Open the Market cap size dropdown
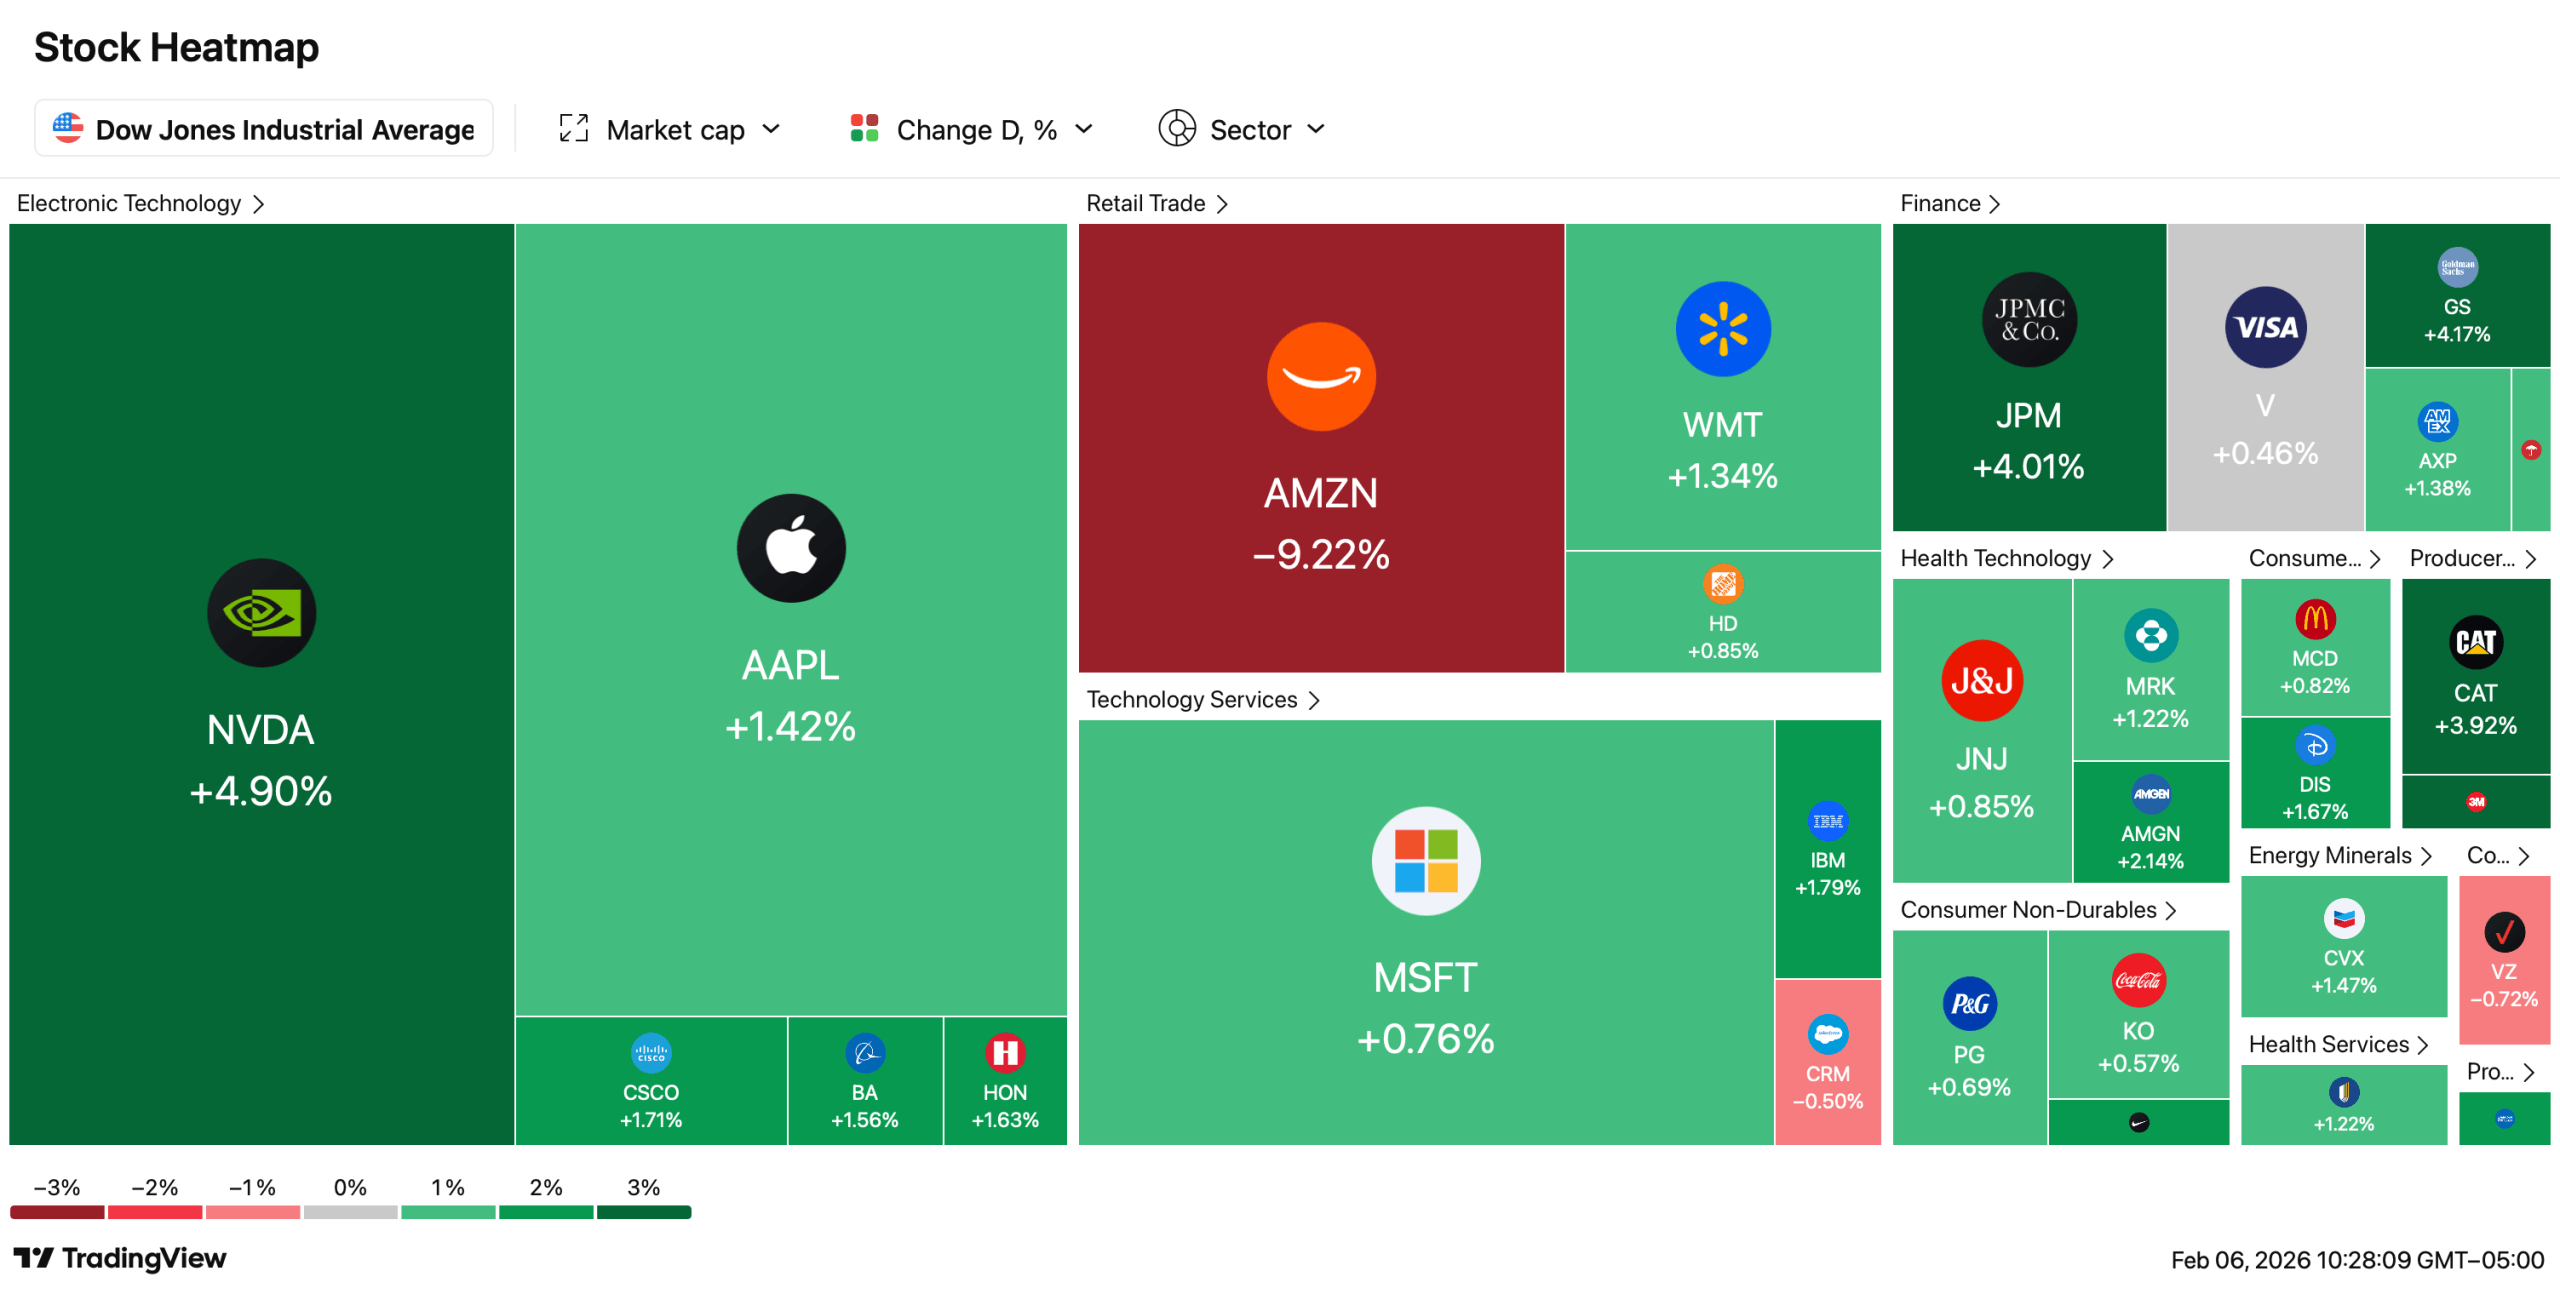Image resolution: width=2560 pixels, height=1294 pixels. point(668,129)
